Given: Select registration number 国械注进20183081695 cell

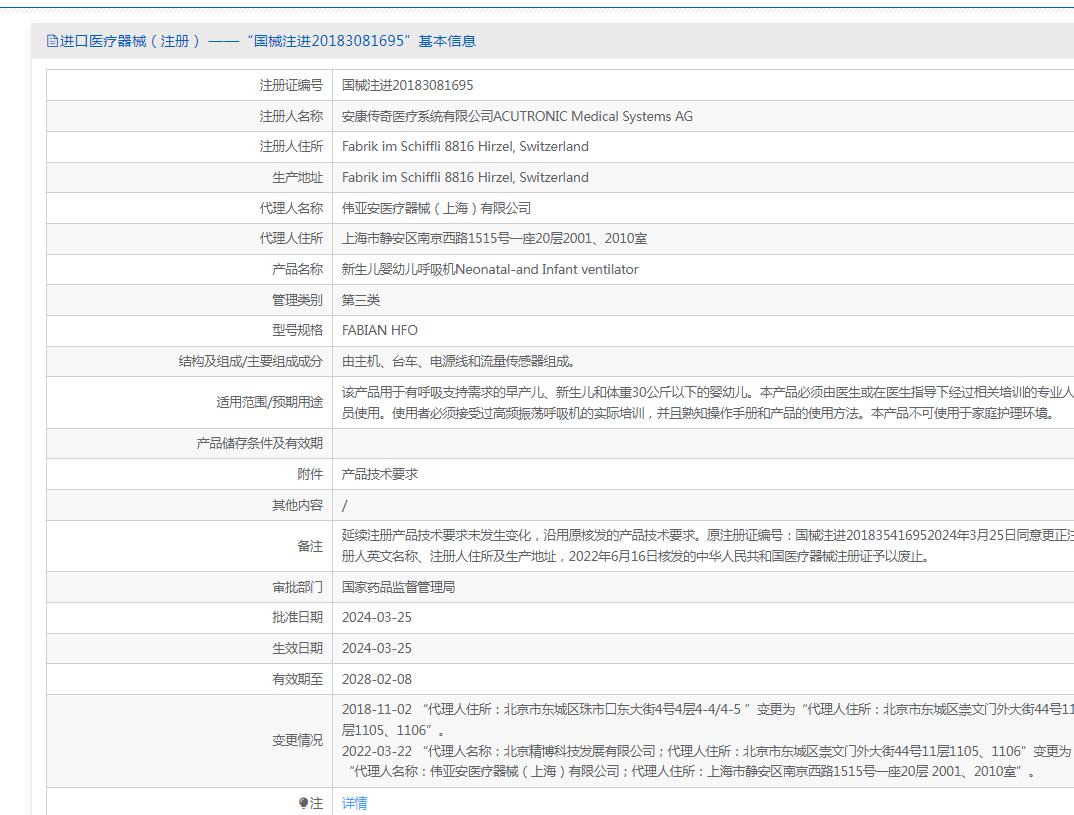Looking at the screenshot, I should coord(408,86).
